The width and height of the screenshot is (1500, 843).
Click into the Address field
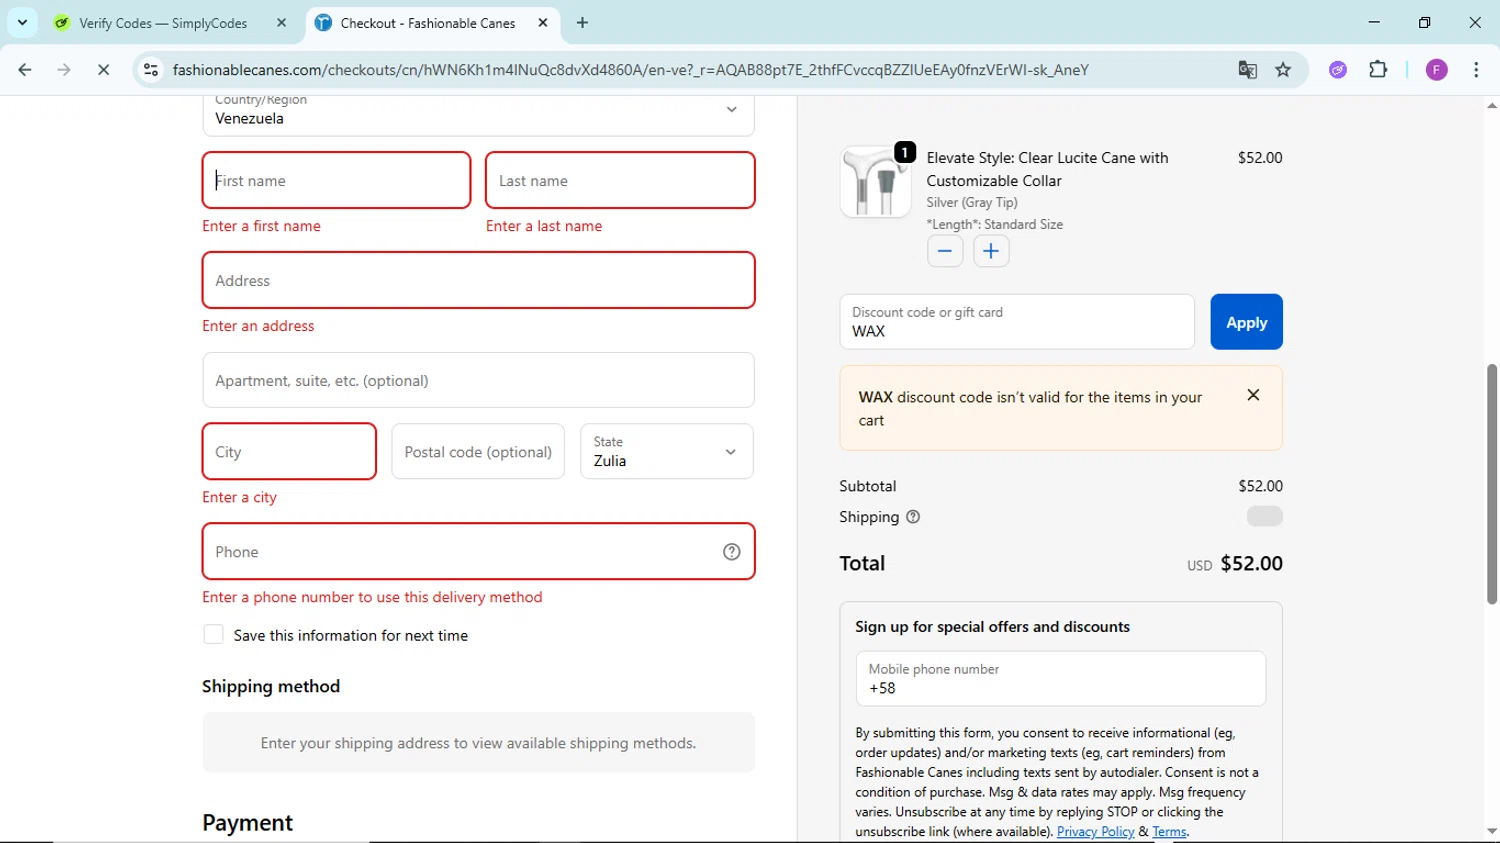click(x=478, y=280)
